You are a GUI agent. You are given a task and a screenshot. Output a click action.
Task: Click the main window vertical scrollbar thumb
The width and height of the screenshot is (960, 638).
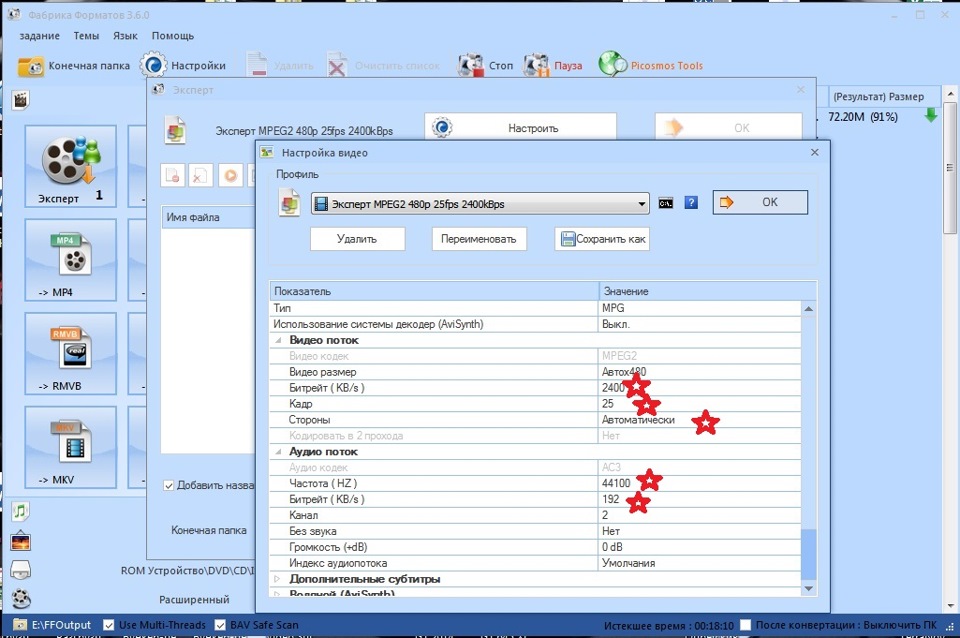tap(950, 167)
